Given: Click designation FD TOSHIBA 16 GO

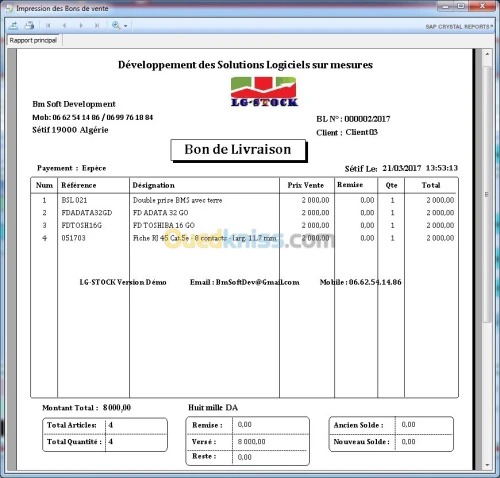Looking at the screenshot, I should [164, 225].
